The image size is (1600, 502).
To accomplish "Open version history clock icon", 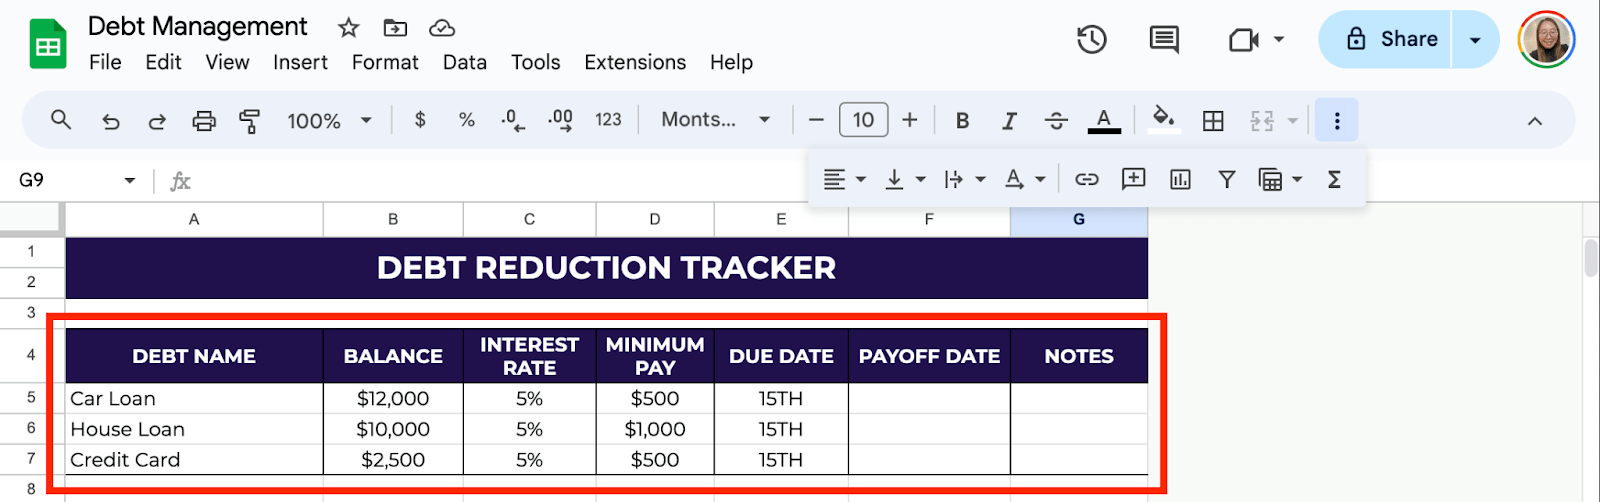I will tap(1091, 40).
